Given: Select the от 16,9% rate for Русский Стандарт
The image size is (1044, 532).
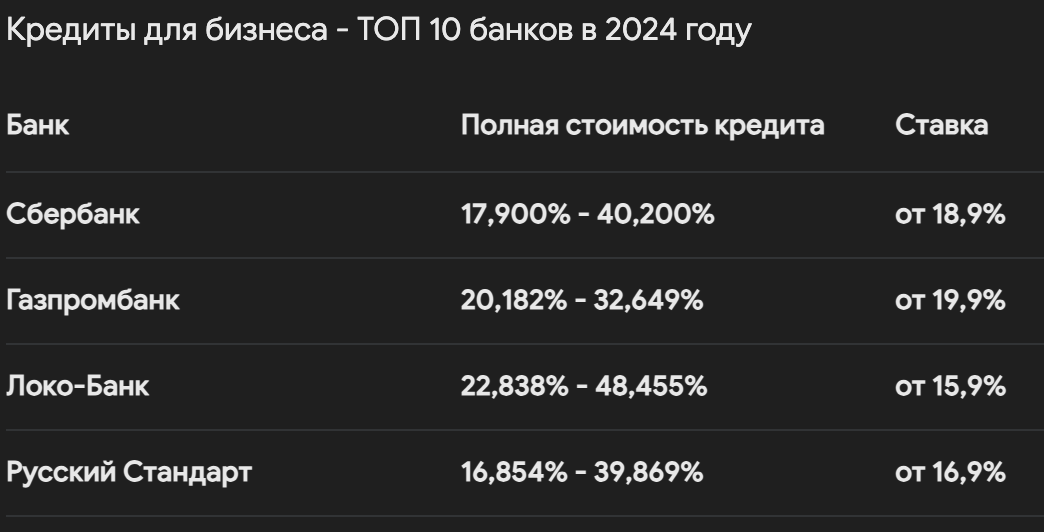Looking at the screenshot, I should [950, 473].
